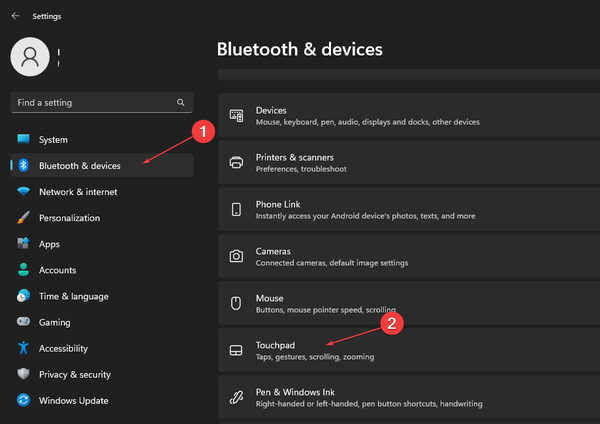The width and height of the screenshot is (600, 424).
Task: Open Network & internet section
Action: (77, 192)
